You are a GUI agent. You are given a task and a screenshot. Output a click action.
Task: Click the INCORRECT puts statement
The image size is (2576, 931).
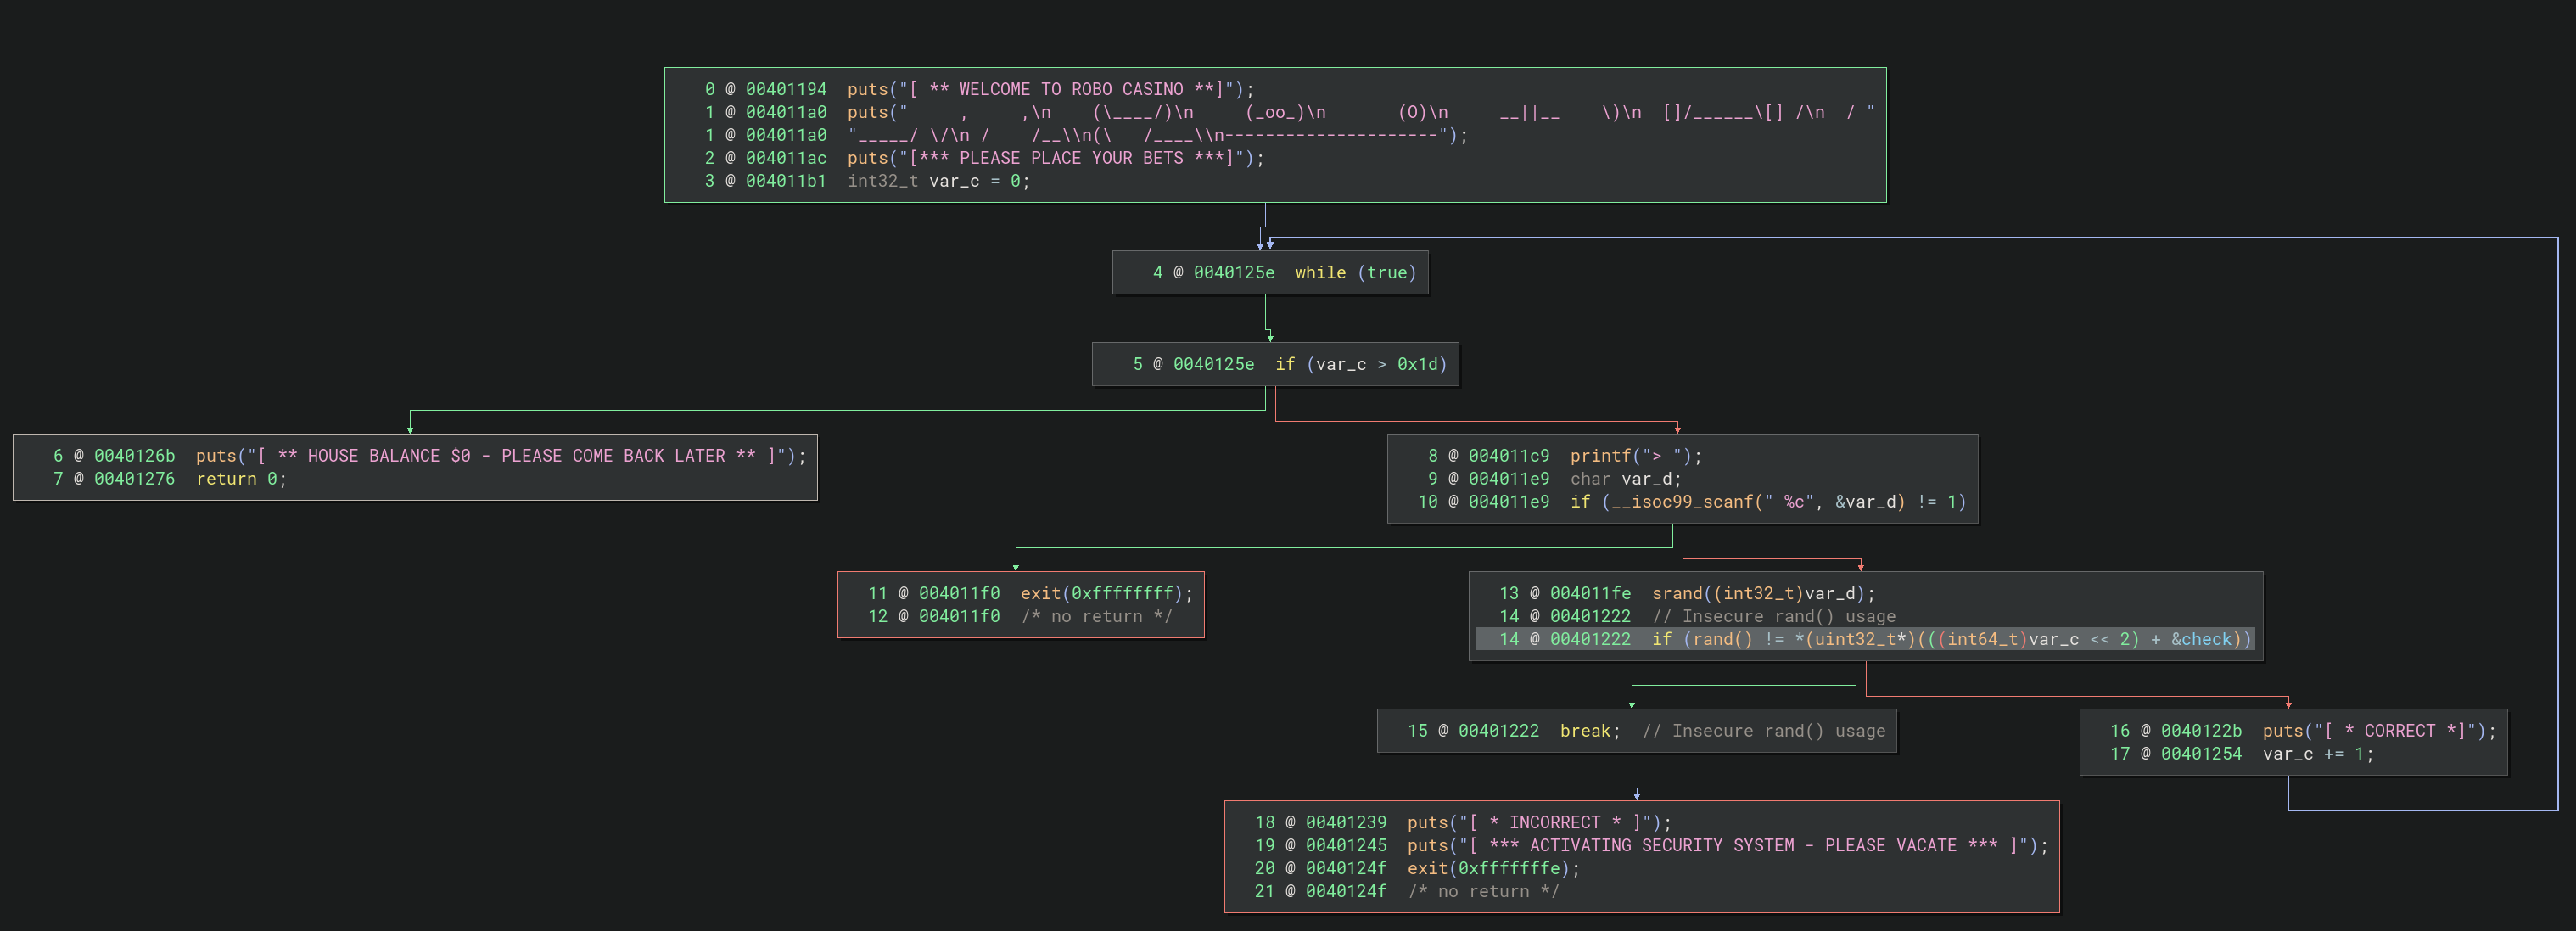coord(1538,822)
